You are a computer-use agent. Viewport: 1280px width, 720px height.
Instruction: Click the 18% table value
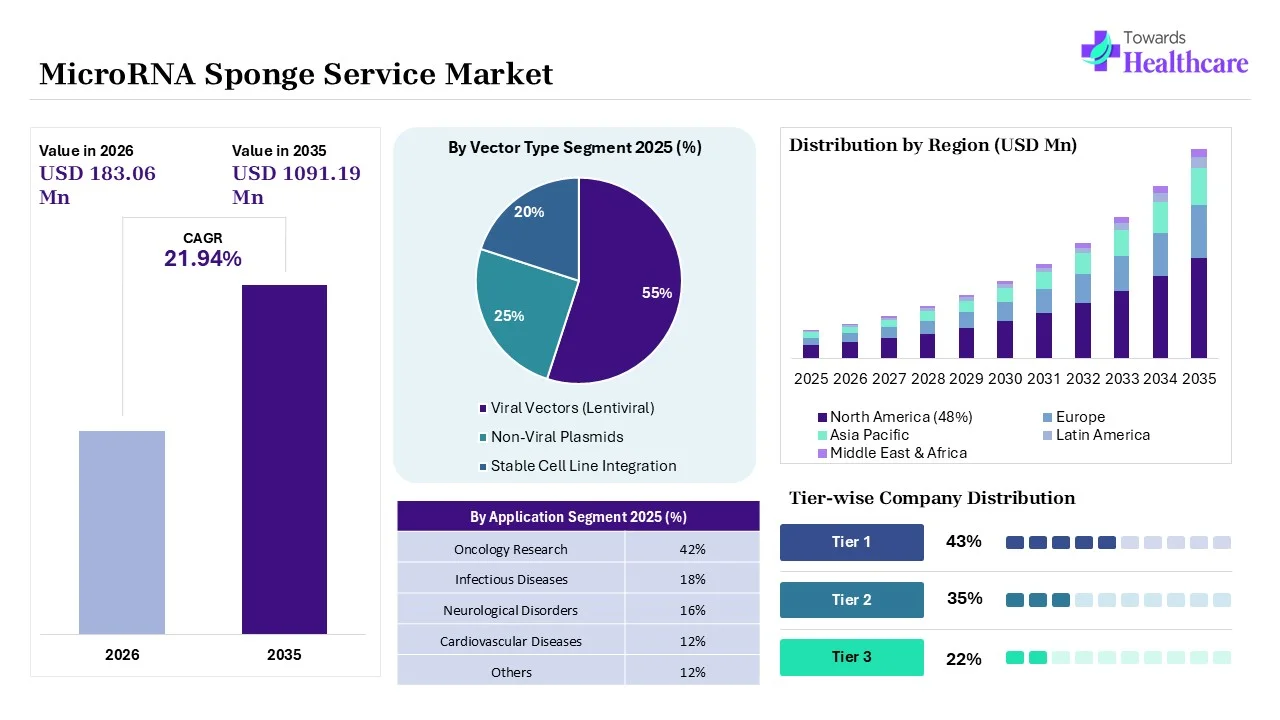point(692,579)
